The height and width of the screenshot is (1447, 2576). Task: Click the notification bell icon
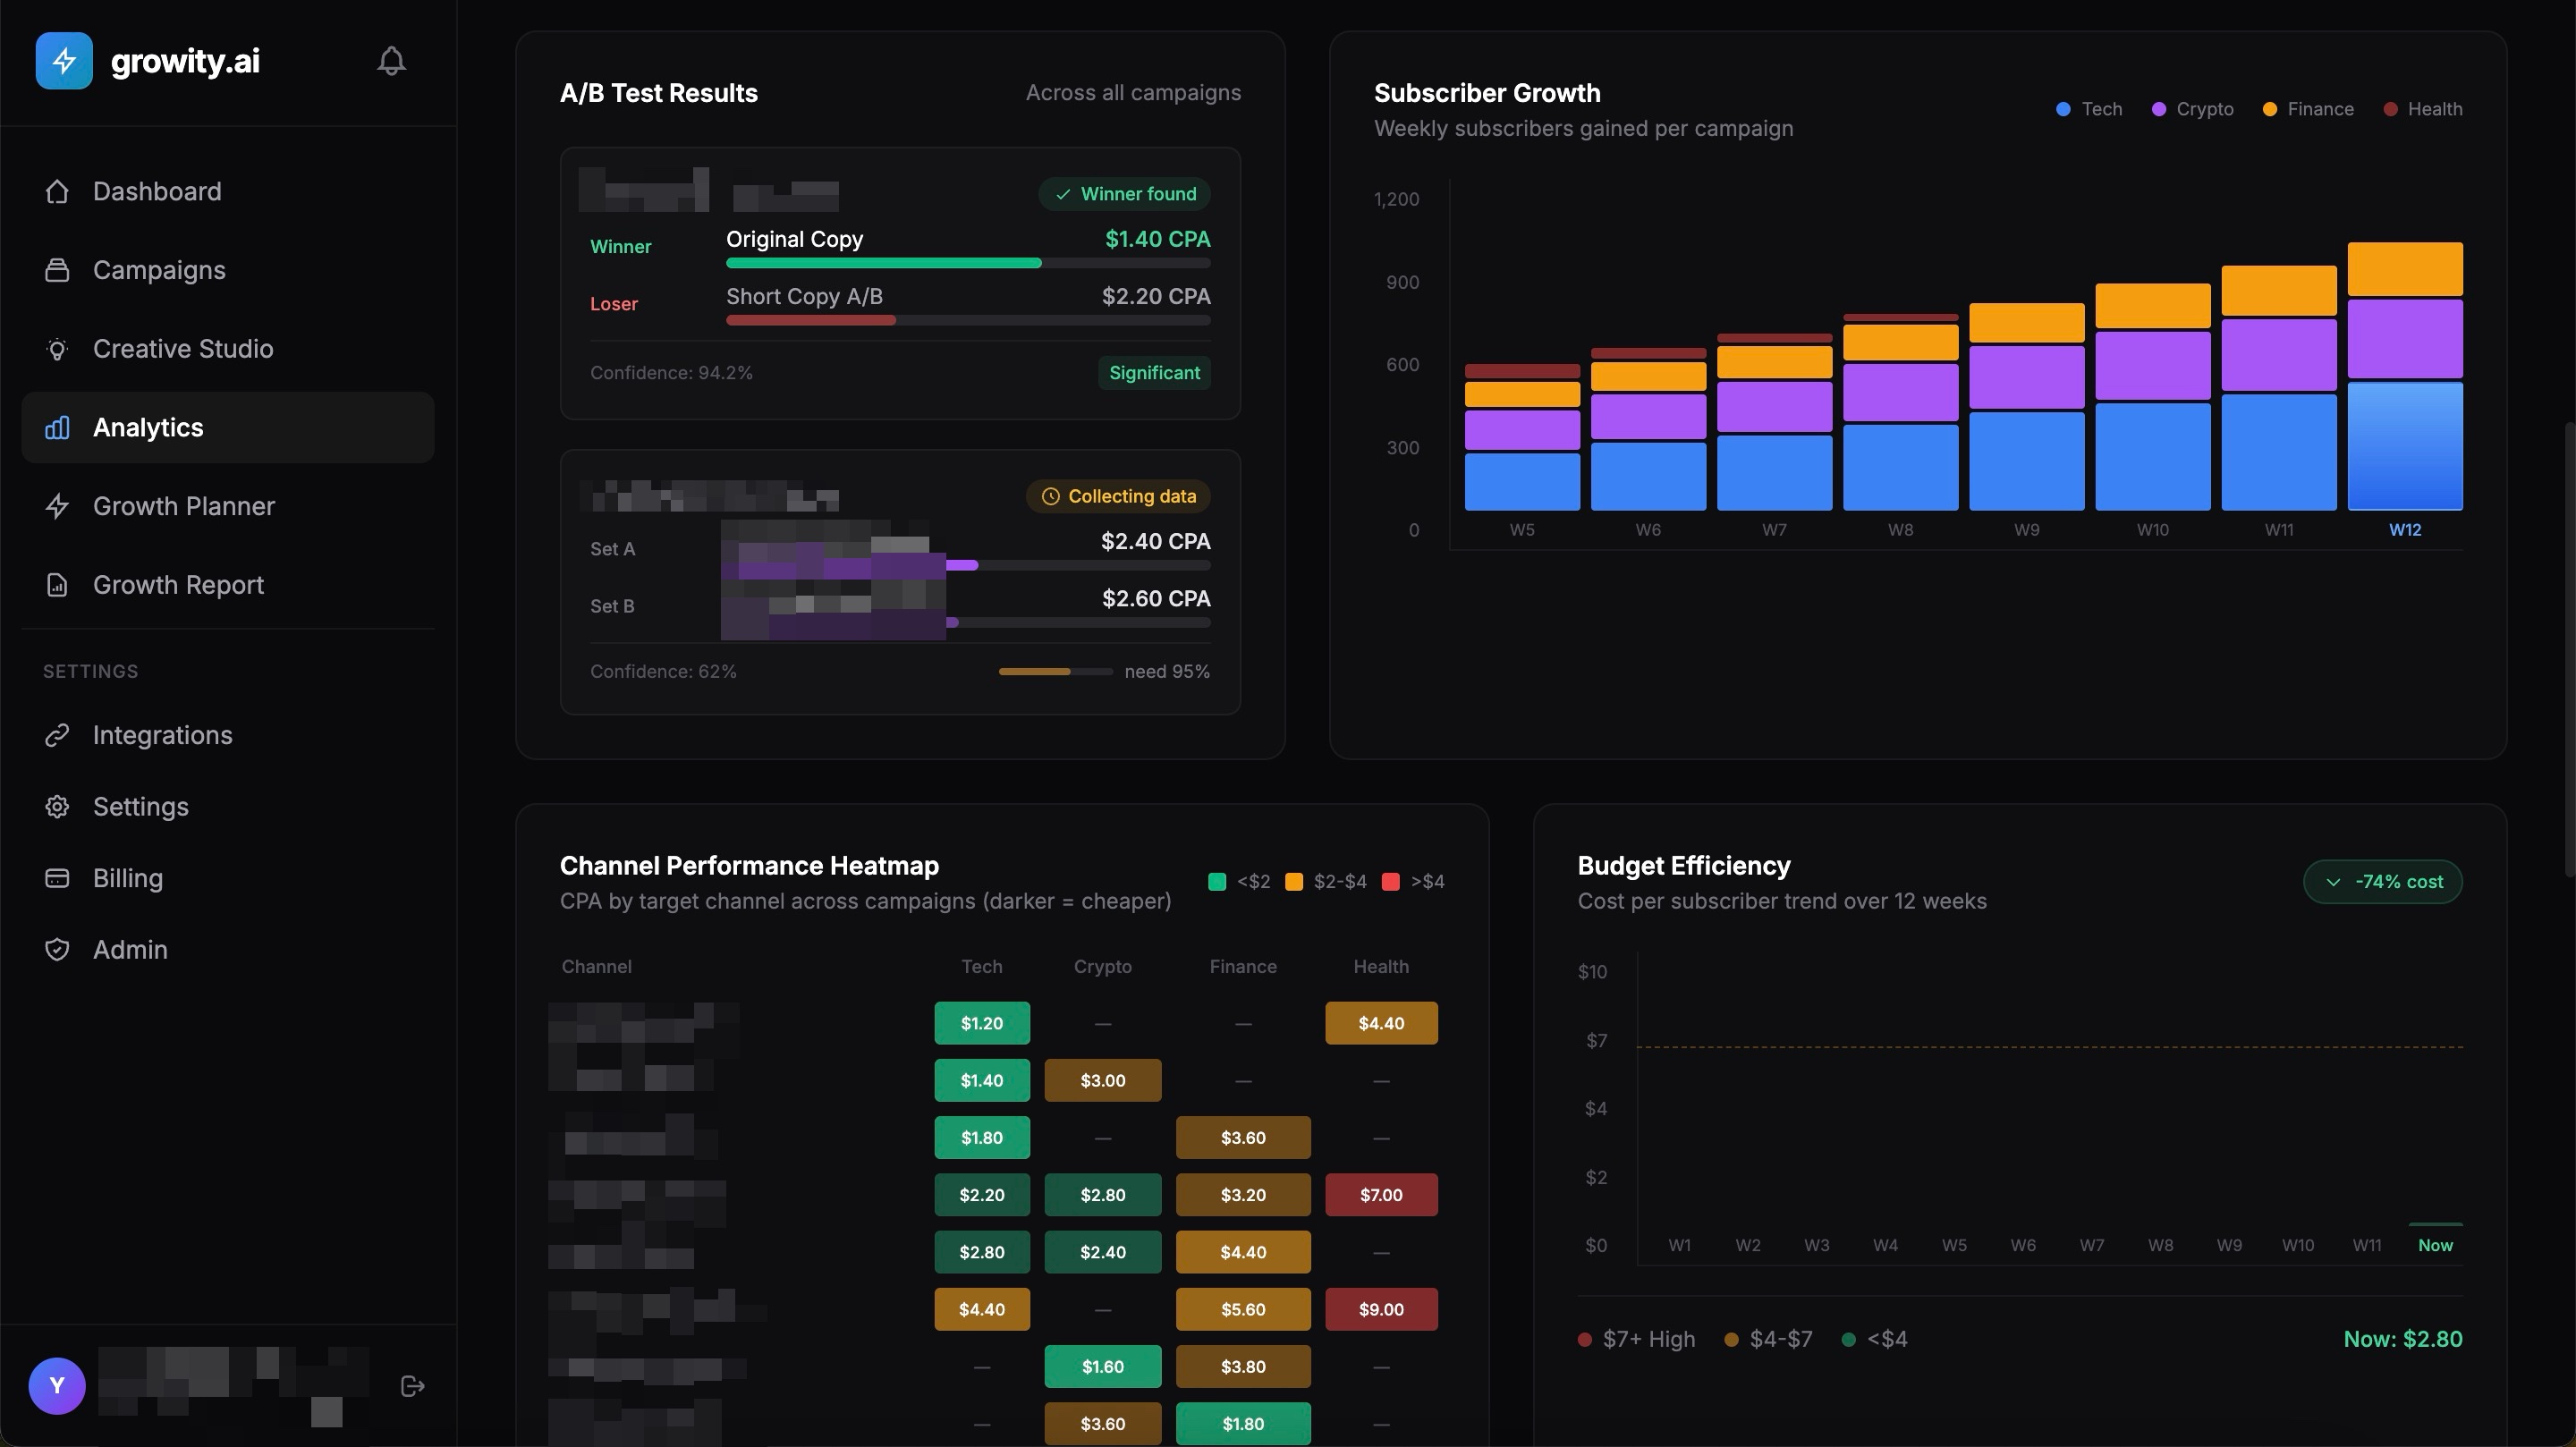coord(391,61)
